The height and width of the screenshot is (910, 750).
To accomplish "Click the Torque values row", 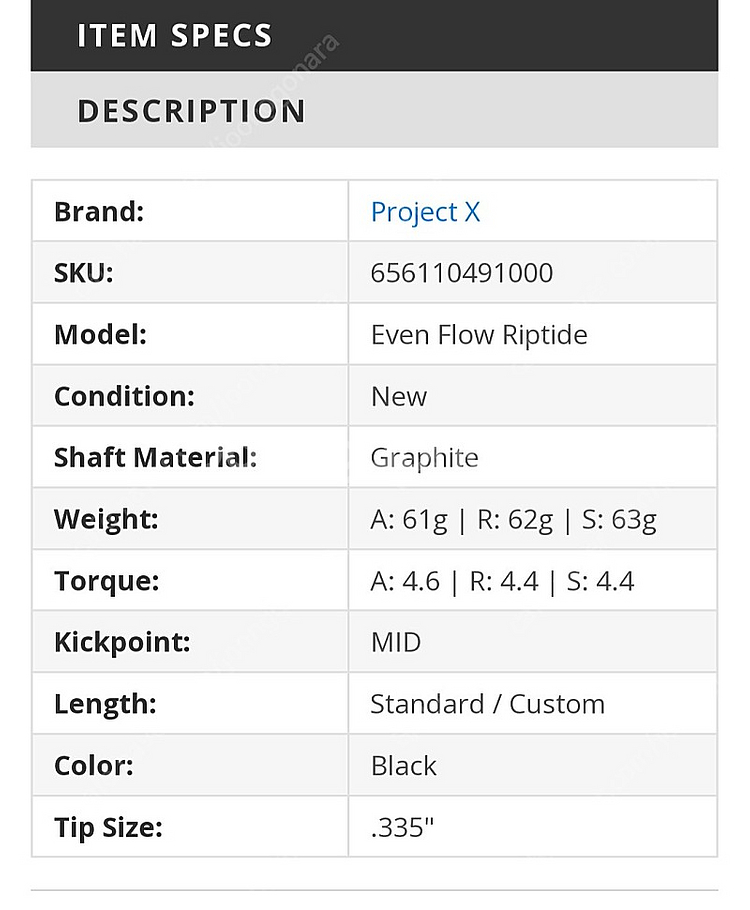I will (374, 581).
